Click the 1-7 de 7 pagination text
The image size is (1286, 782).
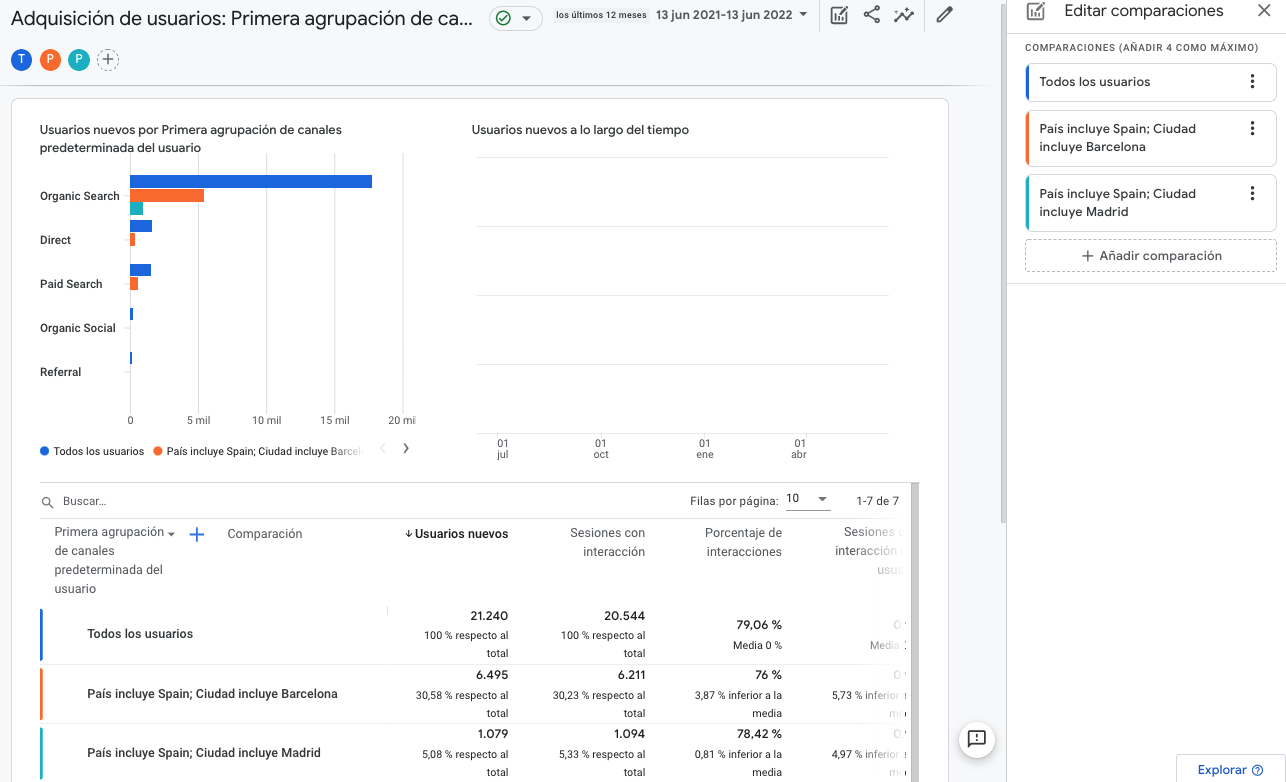877,500
